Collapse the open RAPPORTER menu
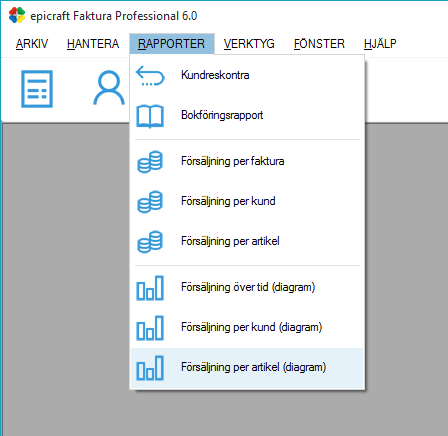Screen dimensions: 448x436 172,44
